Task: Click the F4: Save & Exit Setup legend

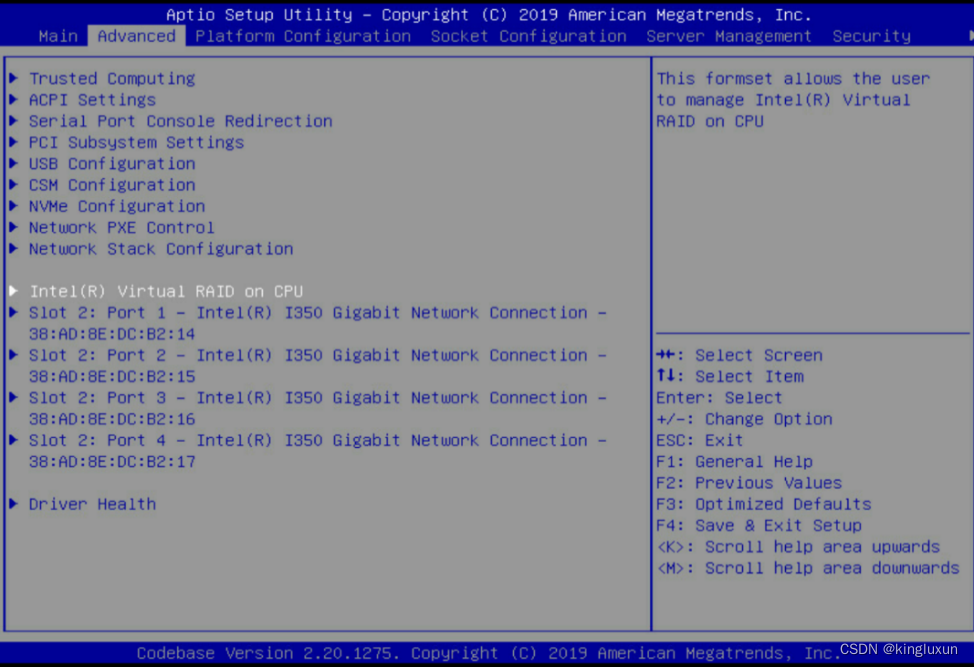Action: 762,524
